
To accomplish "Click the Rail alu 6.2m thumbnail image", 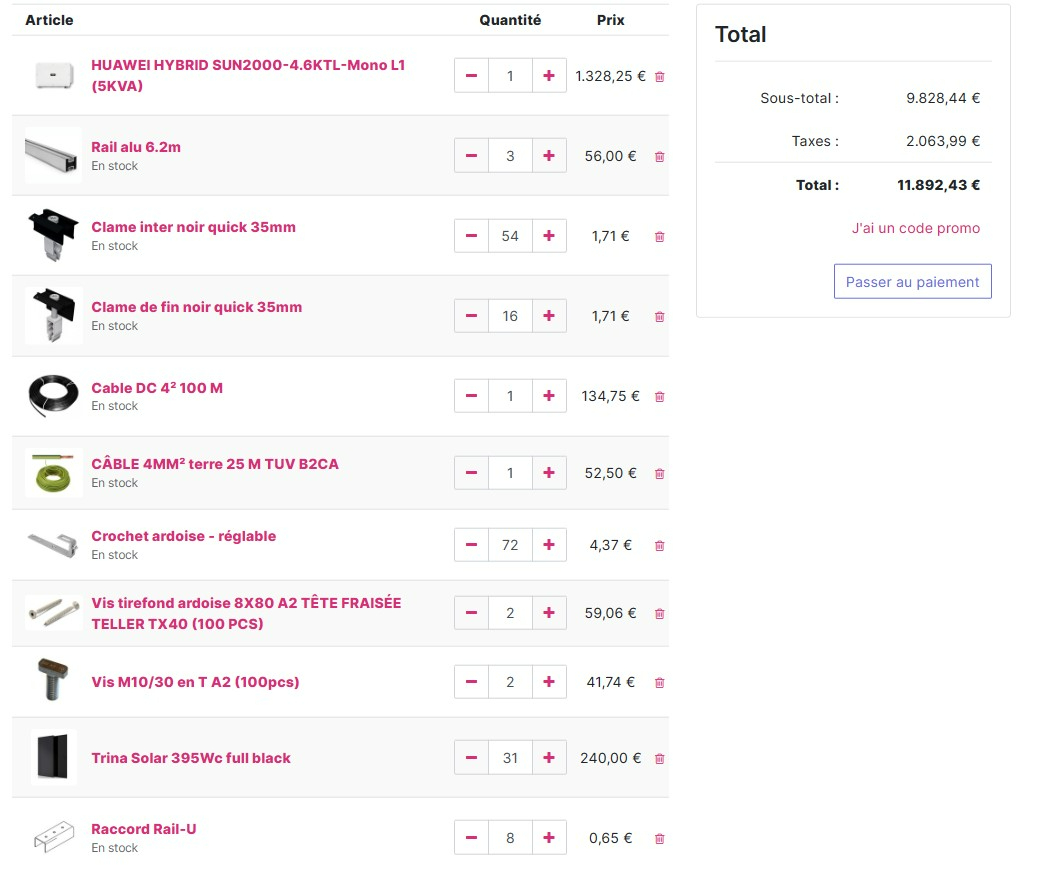I will pos(53,155).
